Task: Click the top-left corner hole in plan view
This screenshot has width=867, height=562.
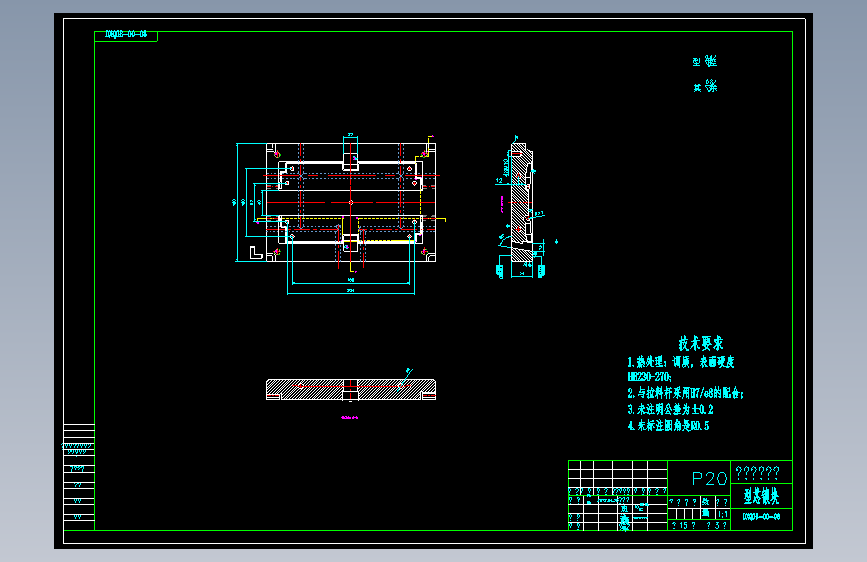Action: coord(277,154)
